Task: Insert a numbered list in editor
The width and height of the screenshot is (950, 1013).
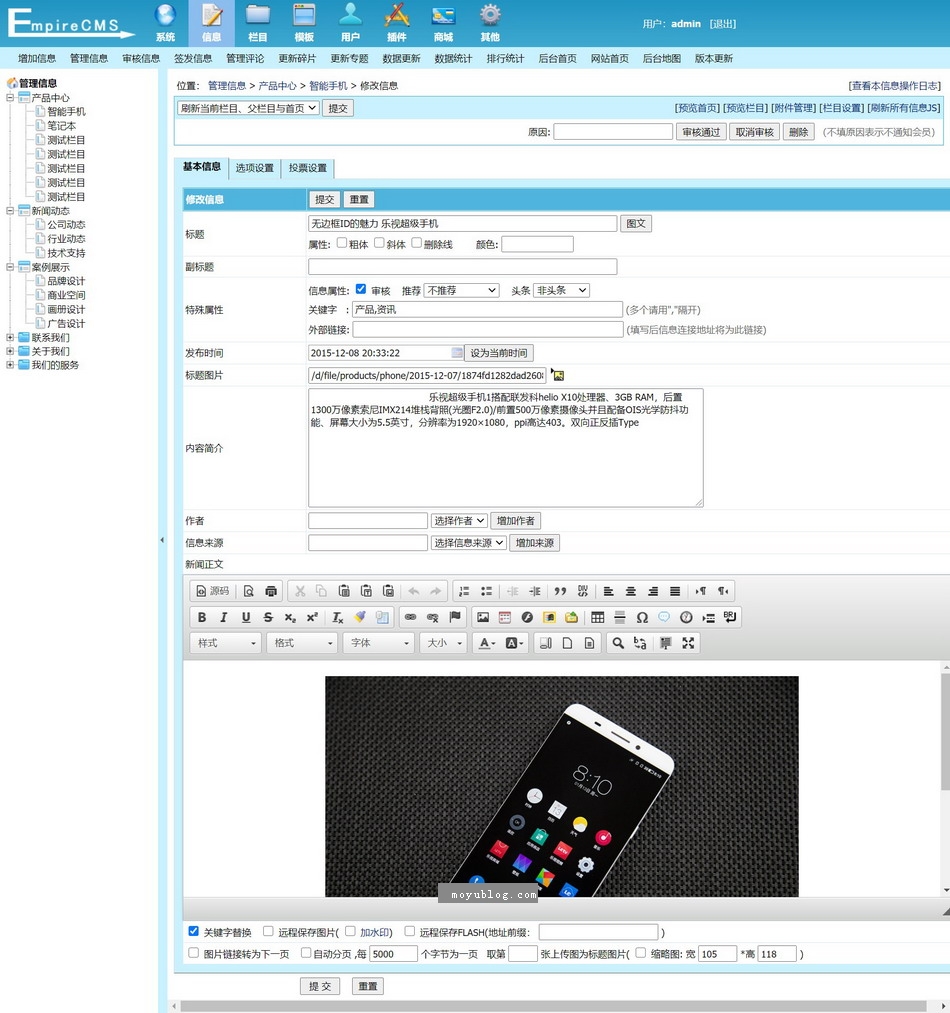Action: 464,591
